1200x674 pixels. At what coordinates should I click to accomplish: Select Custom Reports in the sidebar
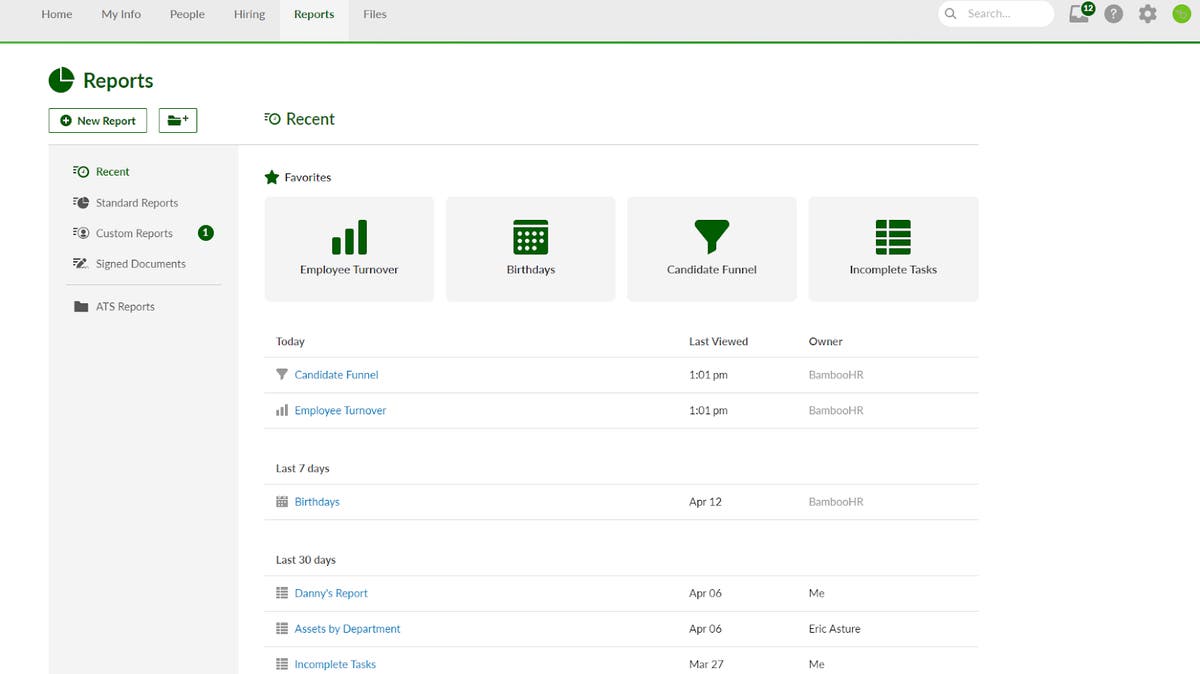(x=132, y=232)
